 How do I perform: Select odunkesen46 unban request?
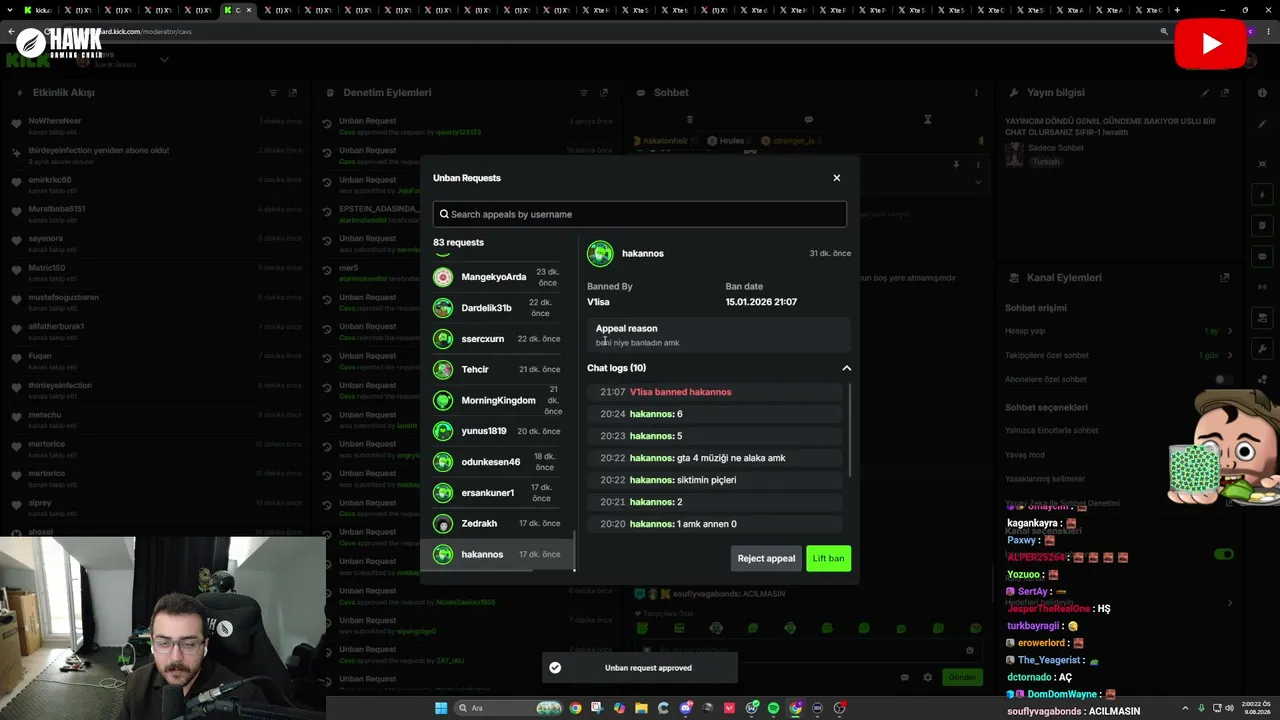click(x=497, y=462)
